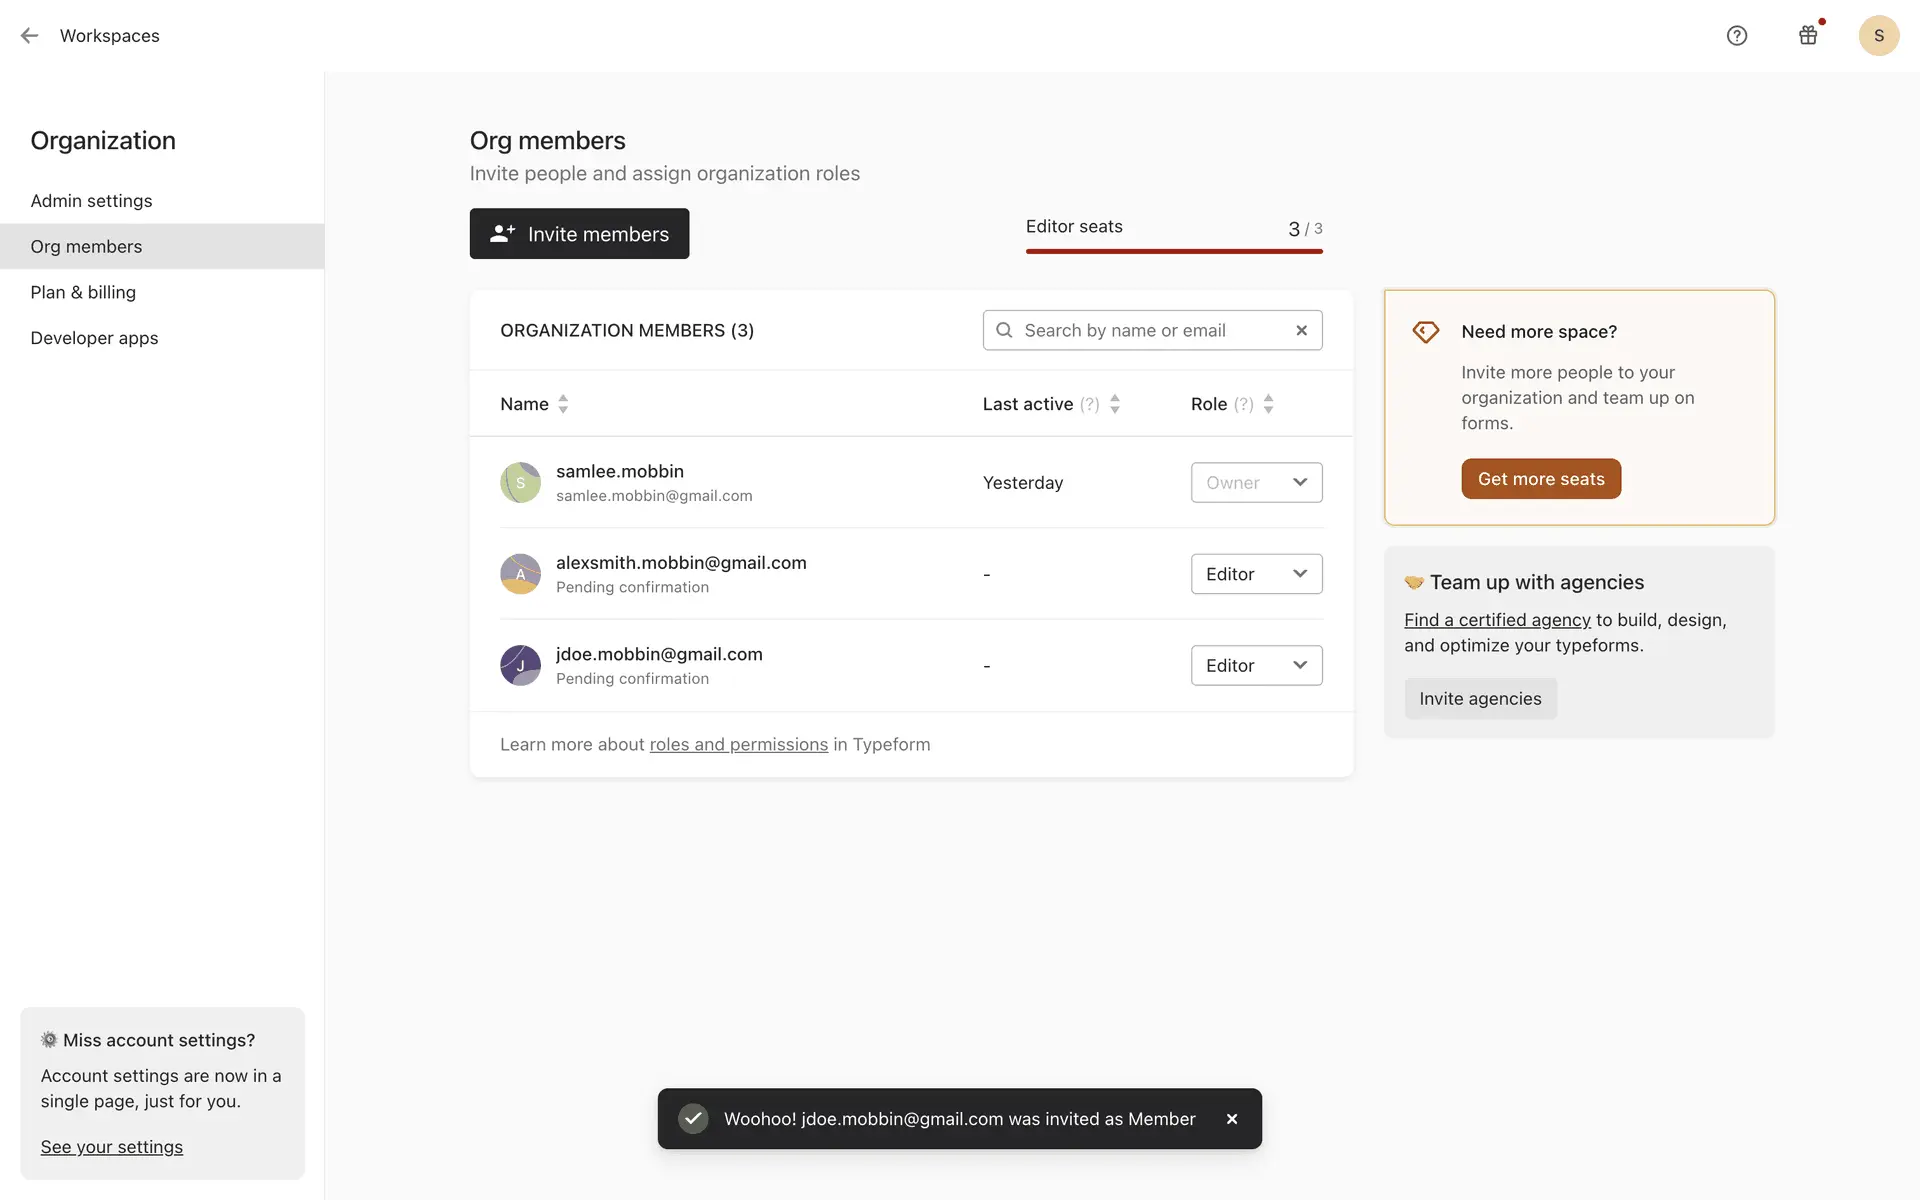Image resolution: width=1920 pixels, height=1200 pixels.
Task: Open role dropdown for jdoe.mobbin@gmail.com
Action: [x=1256, y=666]
